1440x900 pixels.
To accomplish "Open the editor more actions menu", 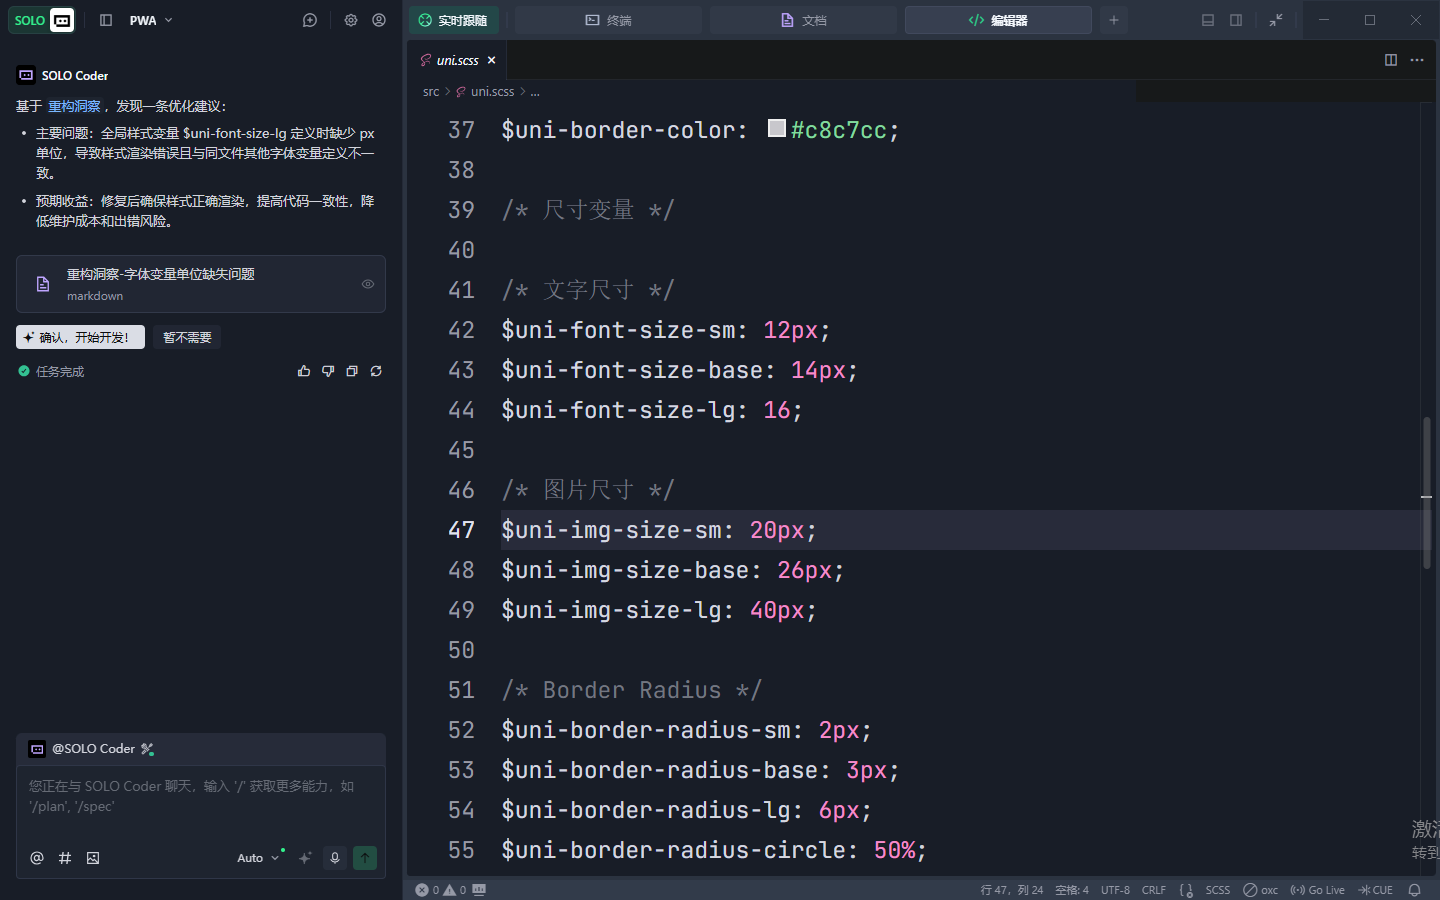I will 1417,60.
